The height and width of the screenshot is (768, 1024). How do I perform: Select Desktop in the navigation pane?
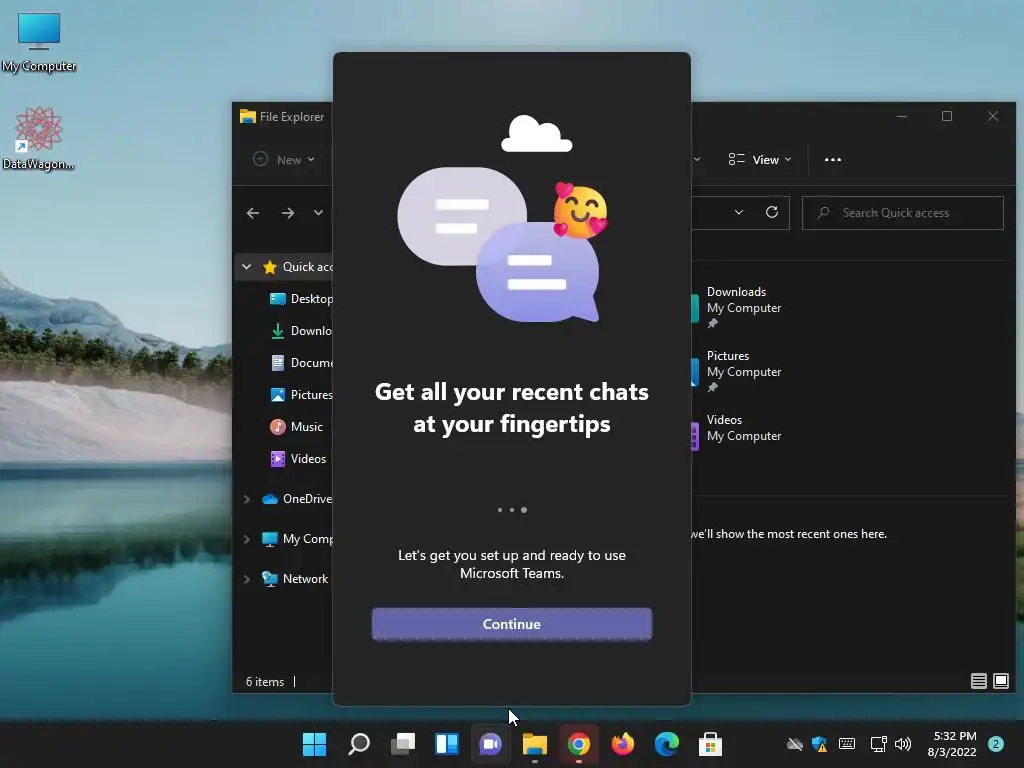[300, 298]
